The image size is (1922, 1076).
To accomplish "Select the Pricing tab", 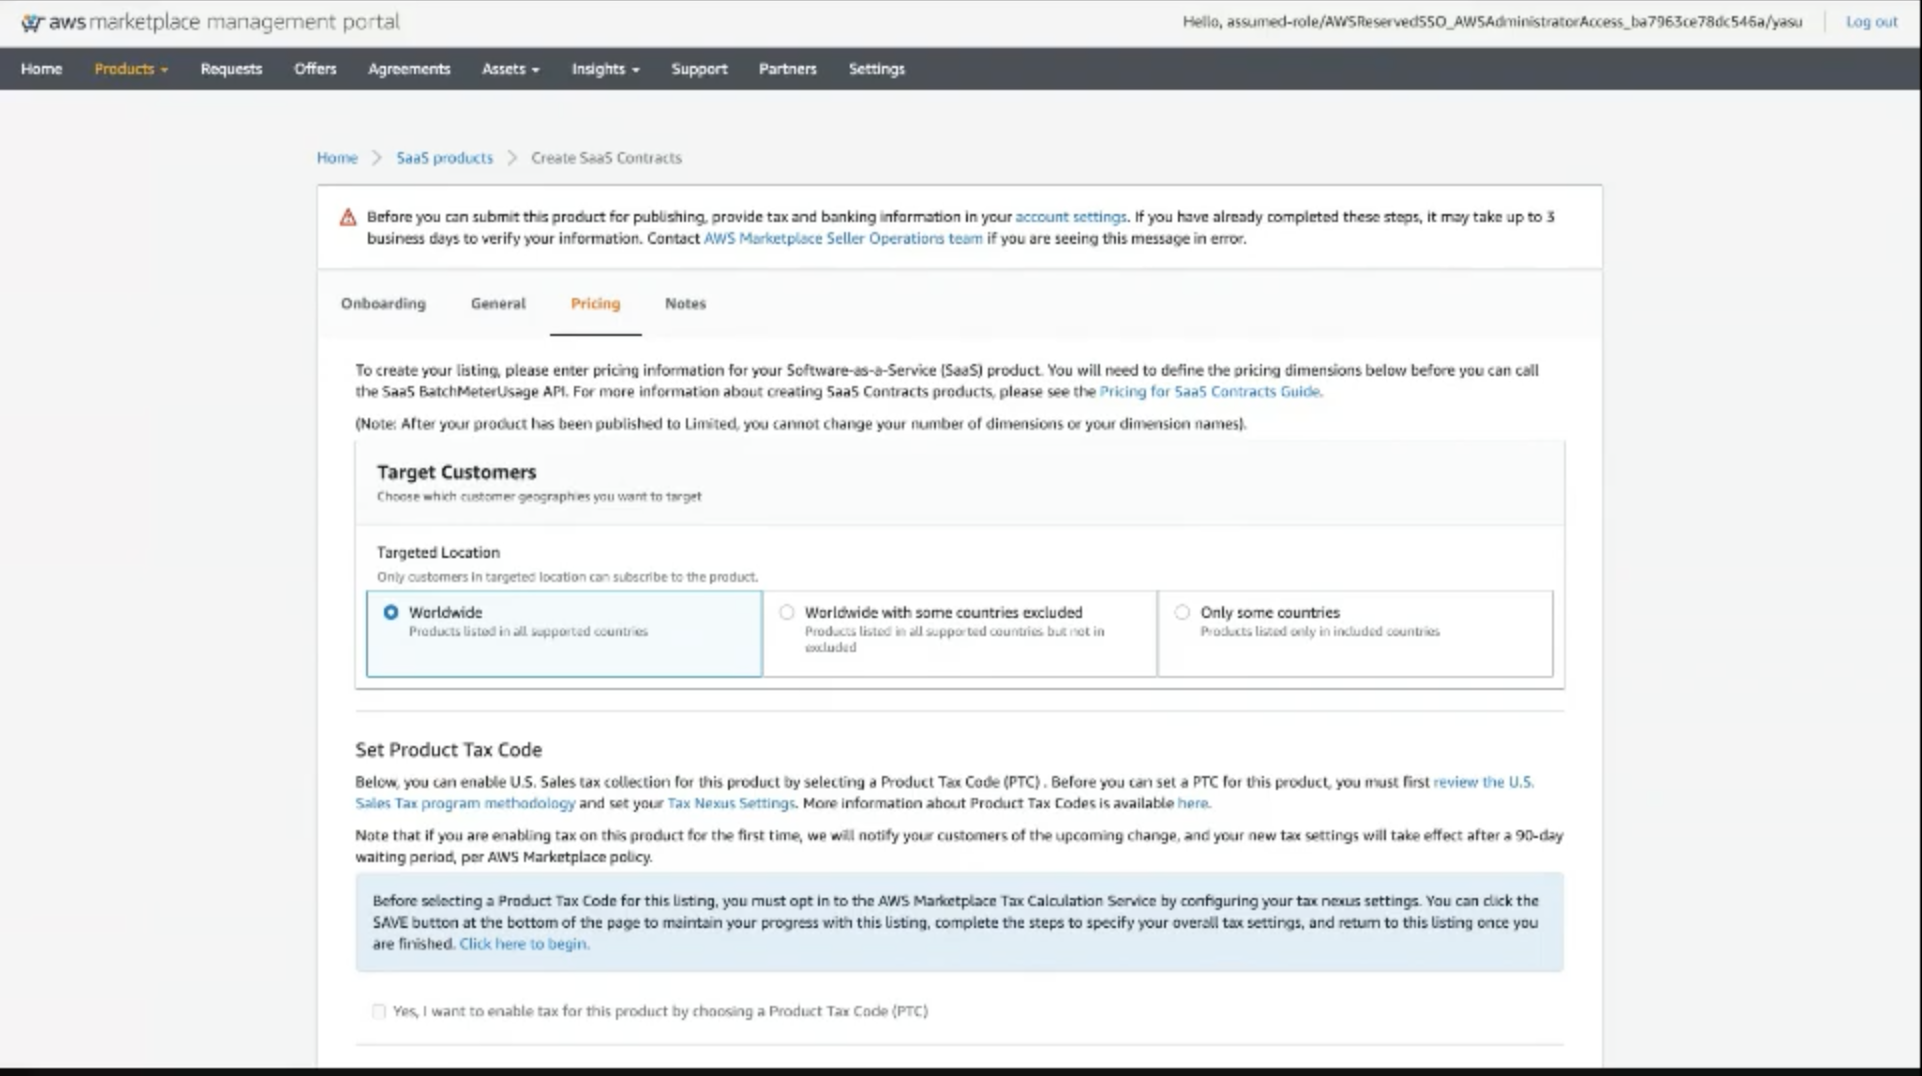I will click(x=595, y=304).
